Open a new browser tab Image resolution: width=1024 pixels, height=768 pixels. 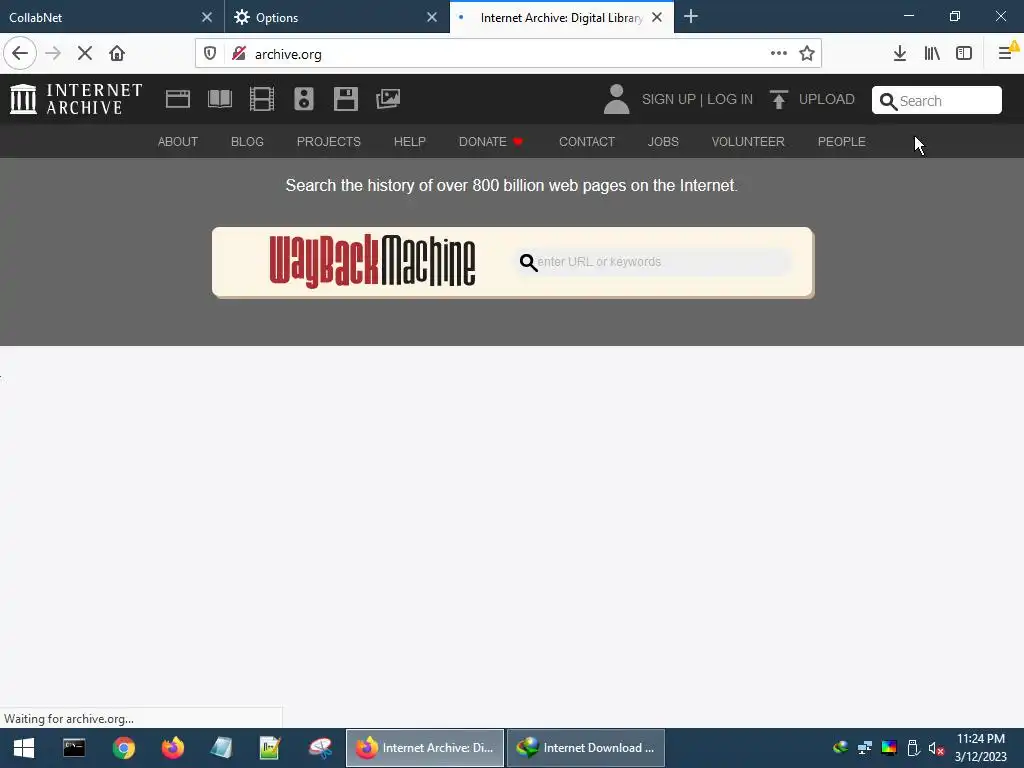tap(691, 17)
